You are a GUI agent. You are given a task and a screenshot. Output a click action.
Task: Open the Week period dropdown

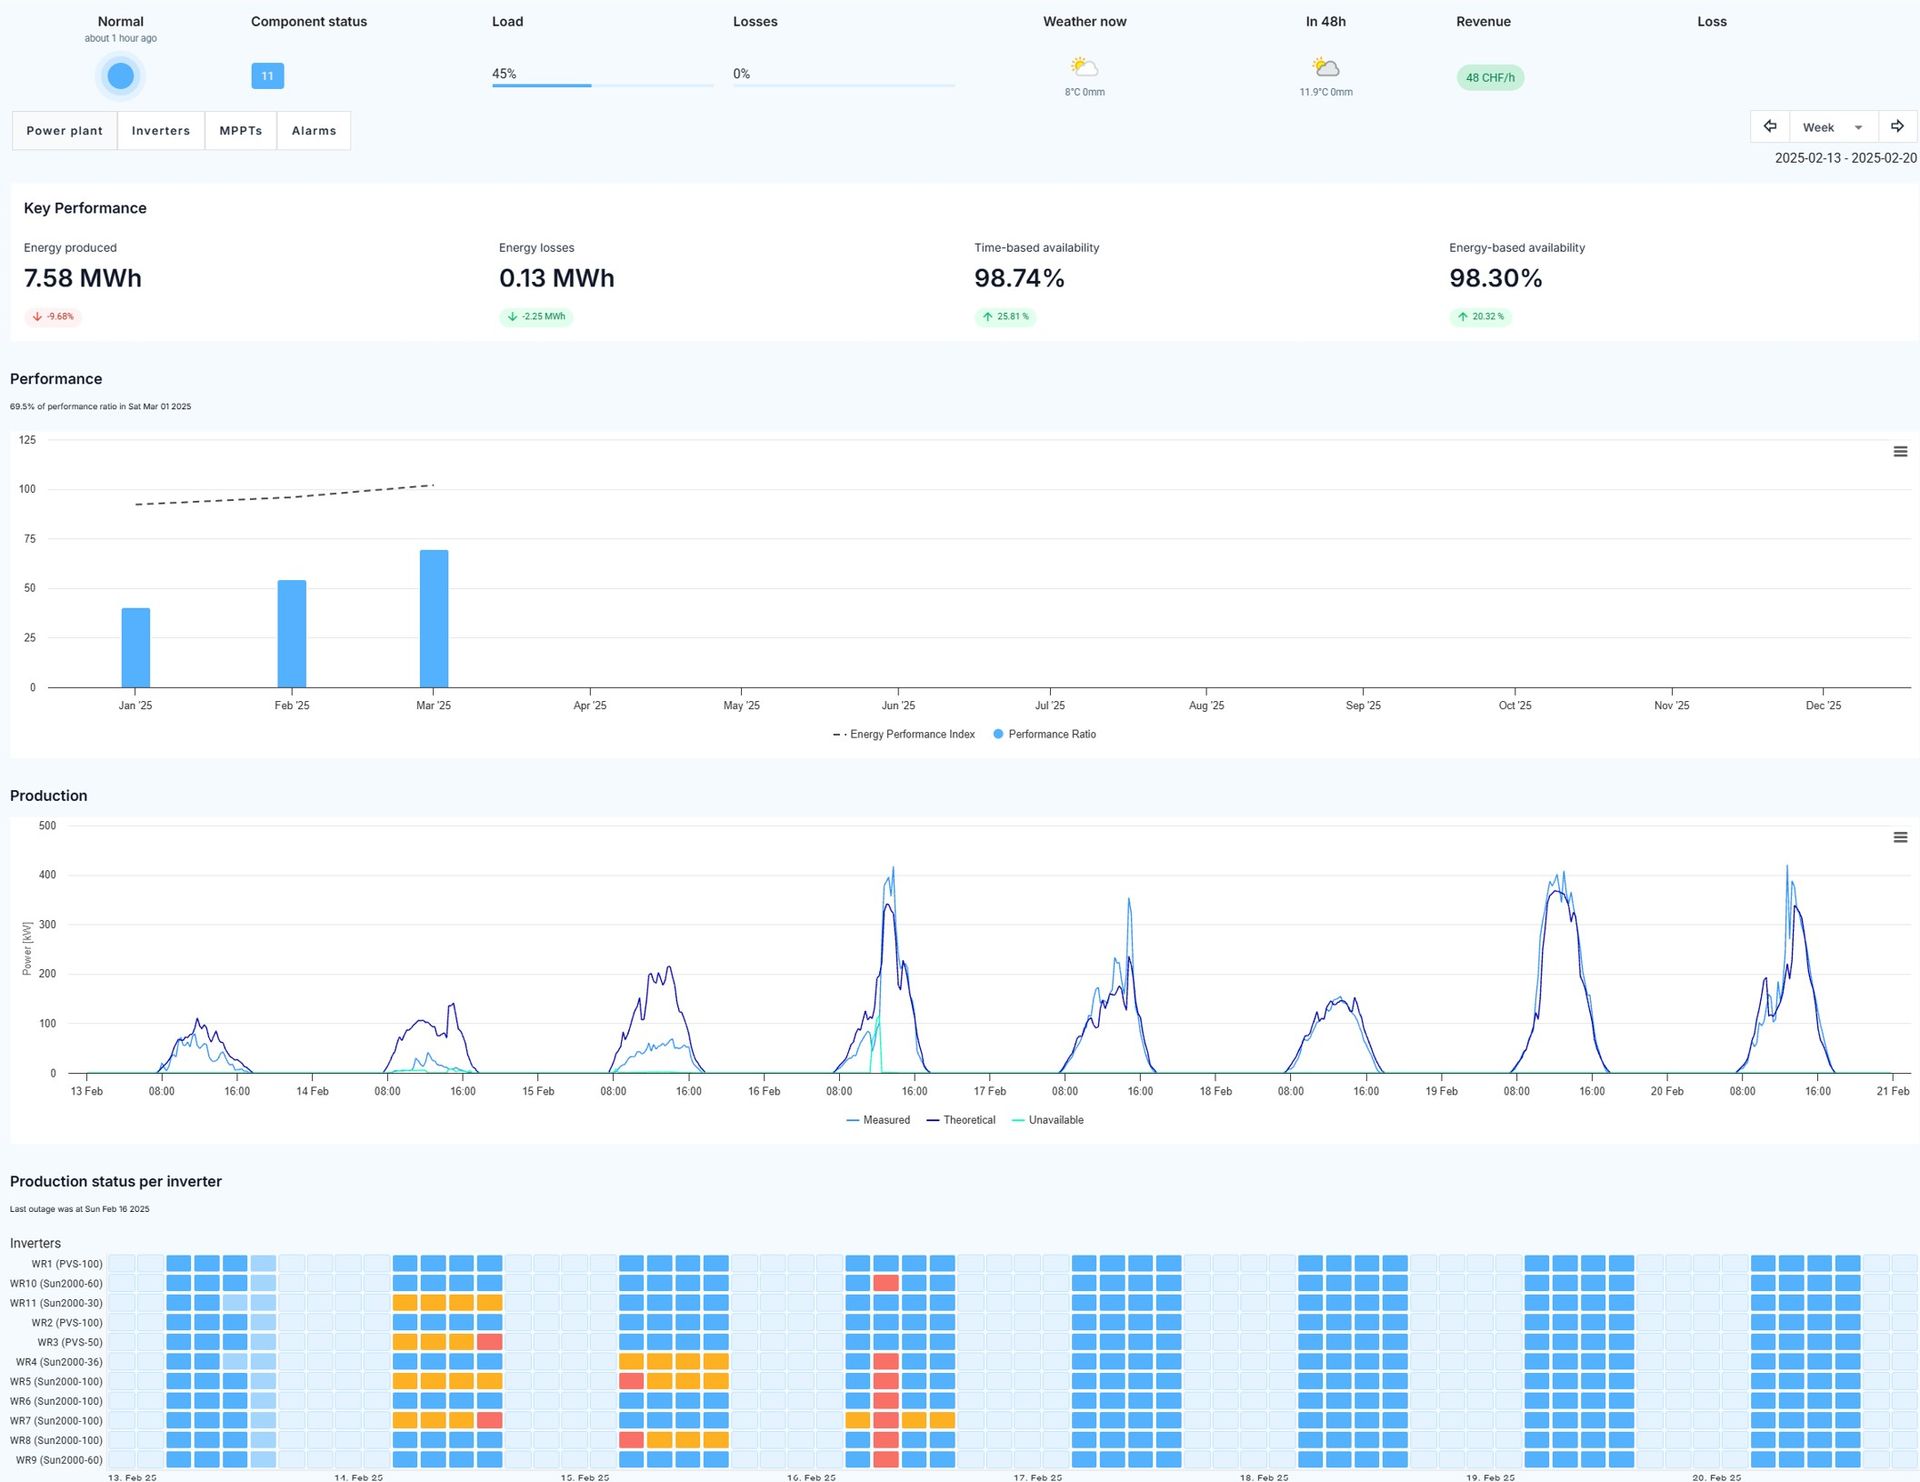pyautogui.click(x=1832, y=127)
